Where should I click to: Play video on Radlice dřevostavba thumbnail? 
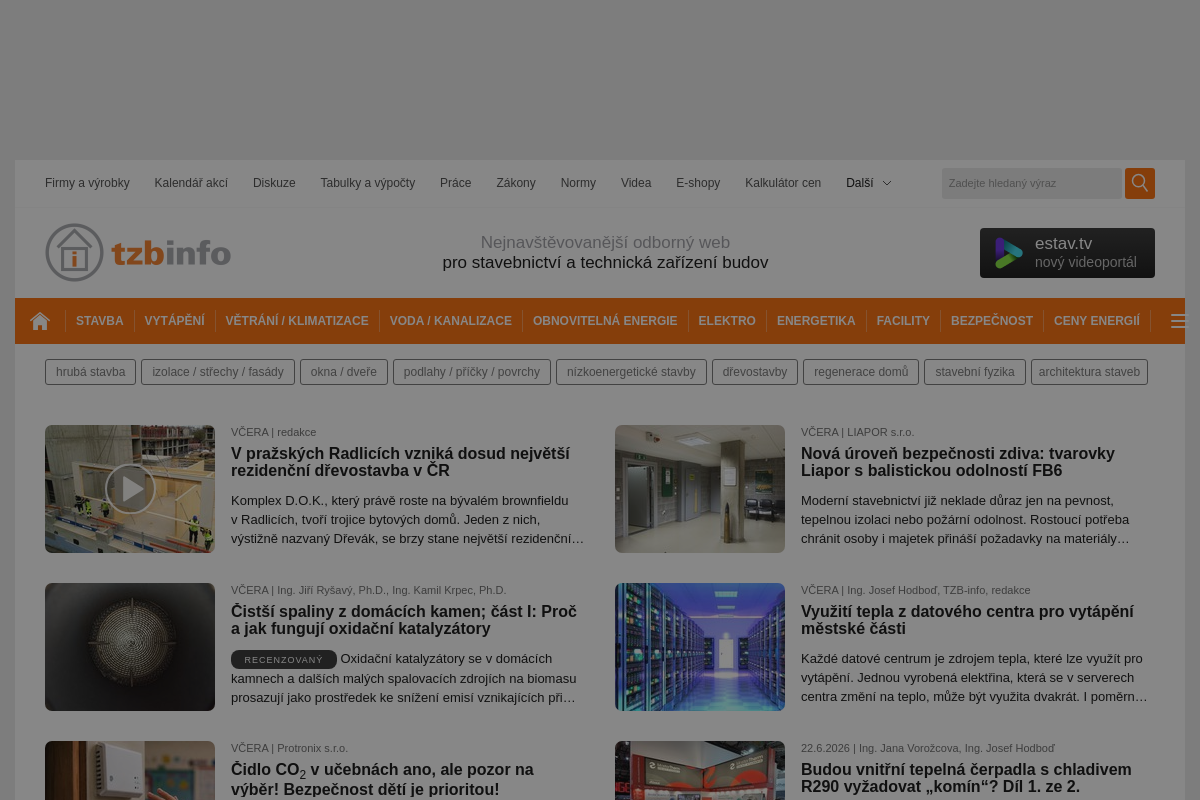point(130,489)
